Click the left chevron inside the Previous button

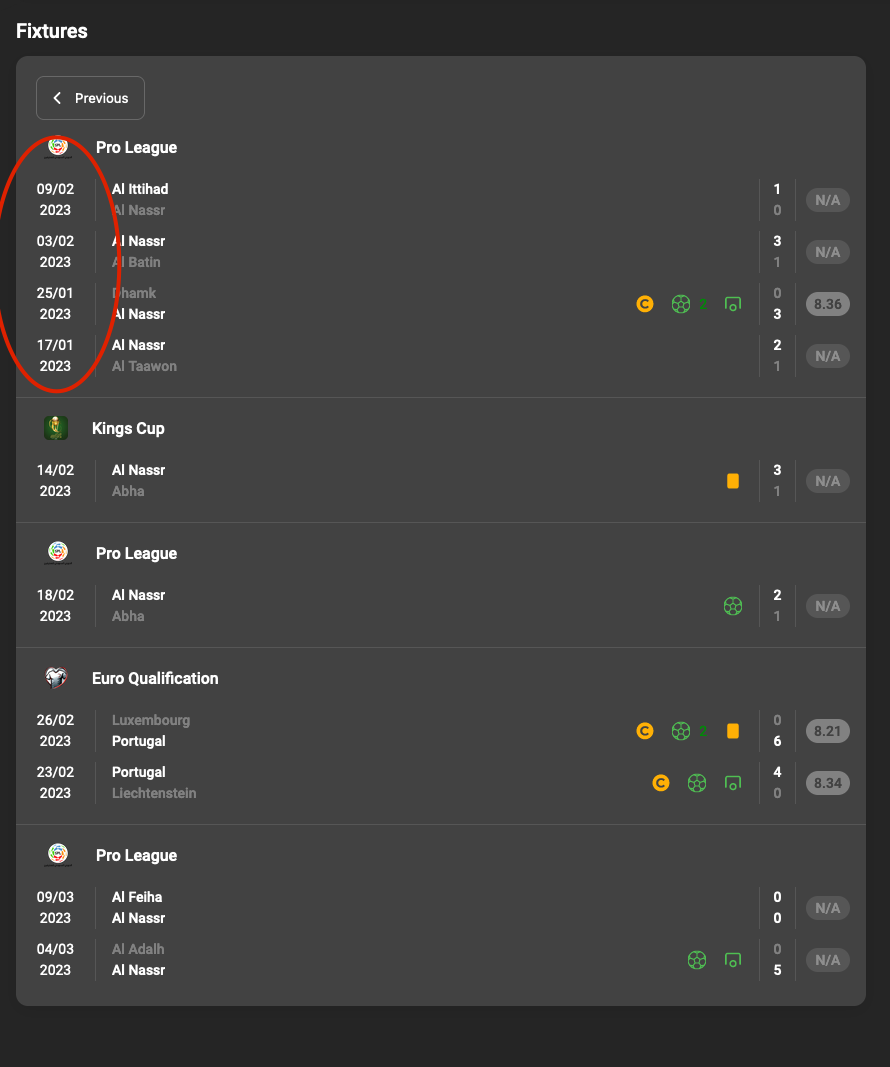pos(58,98)
